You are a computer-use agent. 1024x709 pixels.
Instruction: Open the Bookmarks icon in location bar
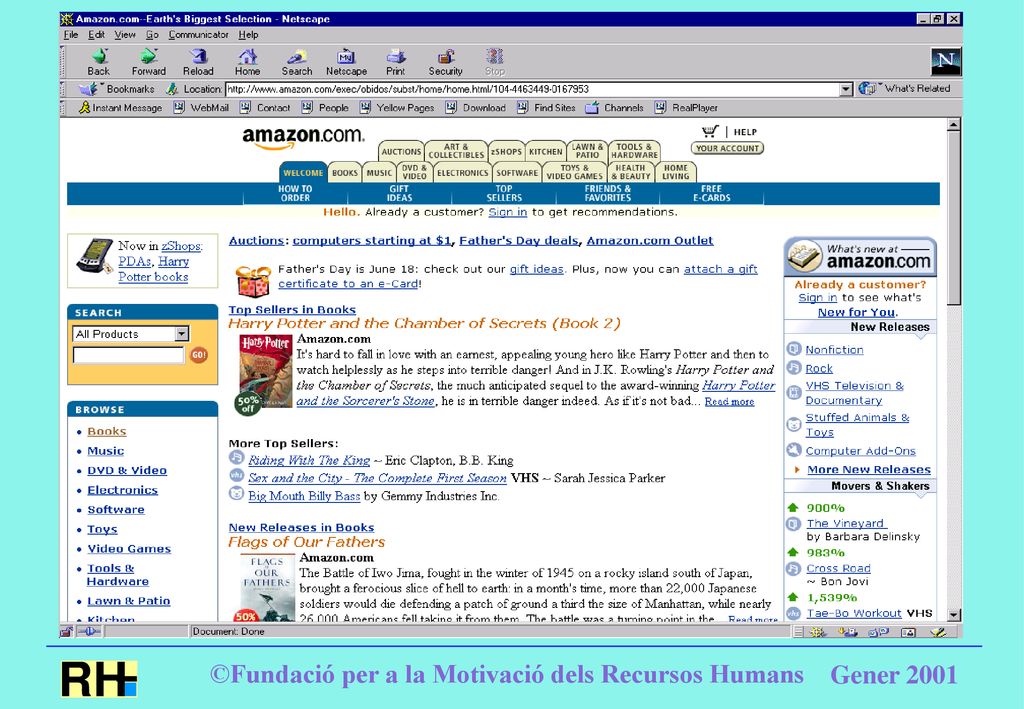88,89
